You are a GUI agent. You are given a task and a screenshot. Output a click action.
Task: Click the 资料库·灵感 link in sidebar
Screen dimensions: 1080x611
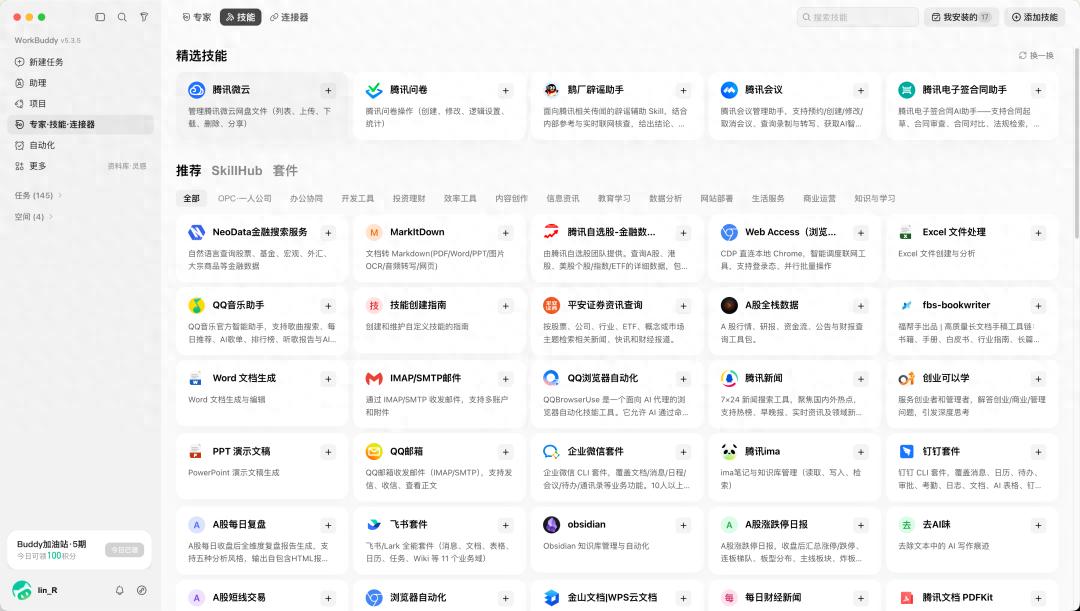click(x=127, y=166)
